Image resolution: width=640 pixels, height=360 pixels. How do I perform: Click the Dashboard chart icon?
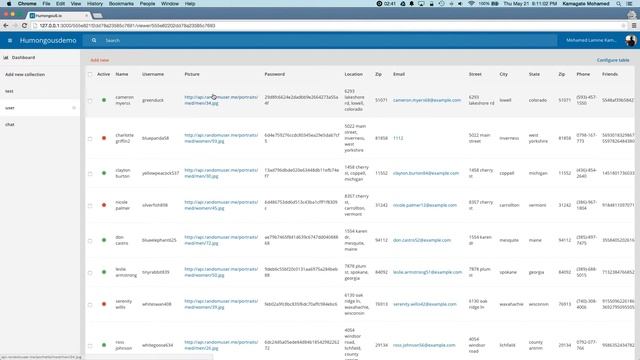pyautogui.click(x=6, y=58)
